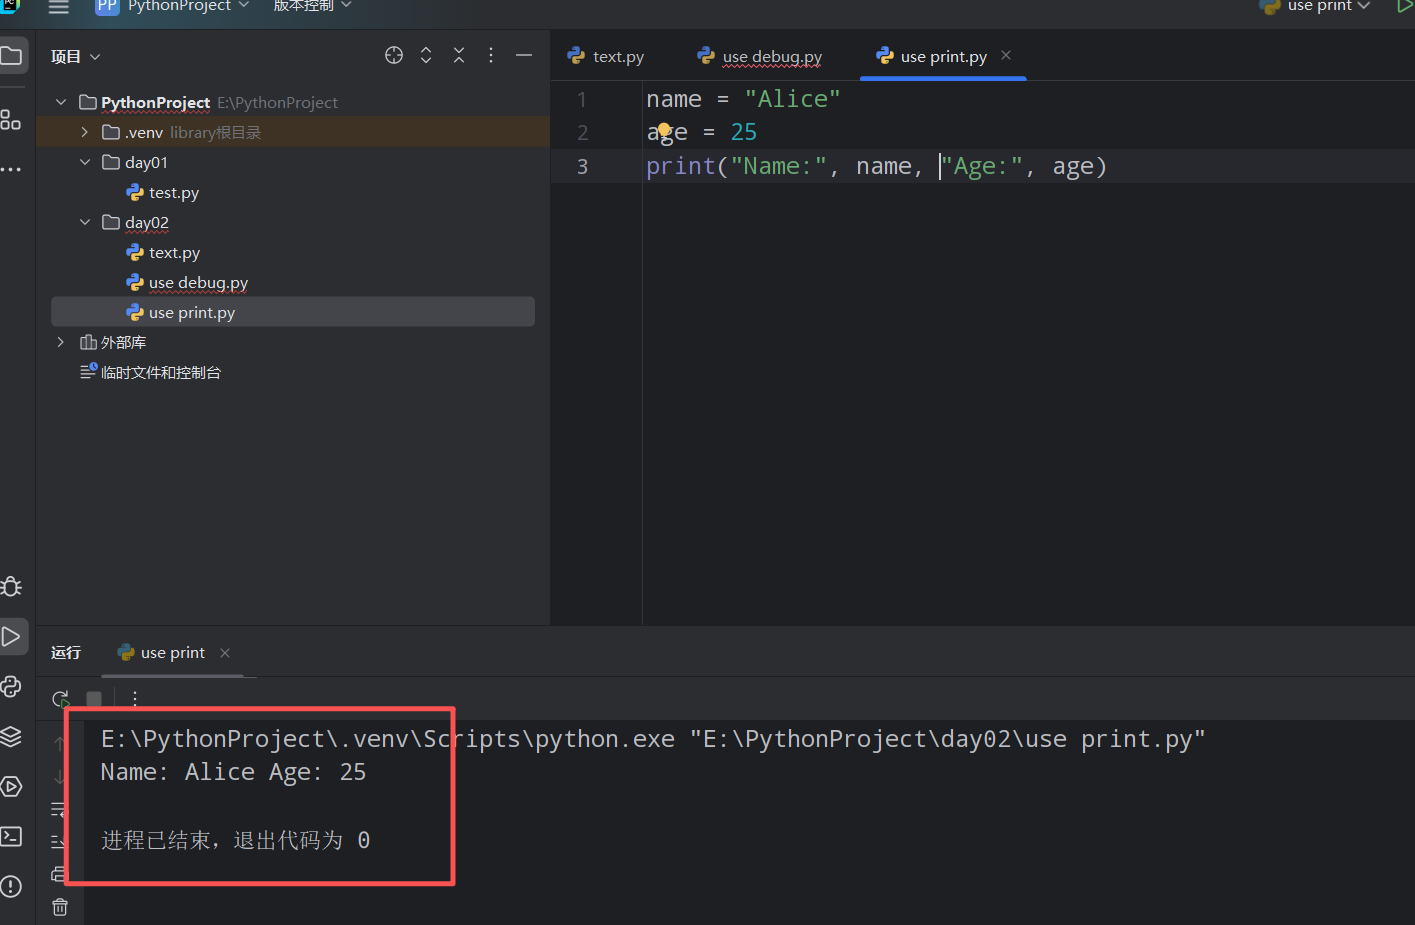Viewport: 1415px width, 925px height.
Task: Click the intention lightbulb on line 2
Action: (663, 130)
